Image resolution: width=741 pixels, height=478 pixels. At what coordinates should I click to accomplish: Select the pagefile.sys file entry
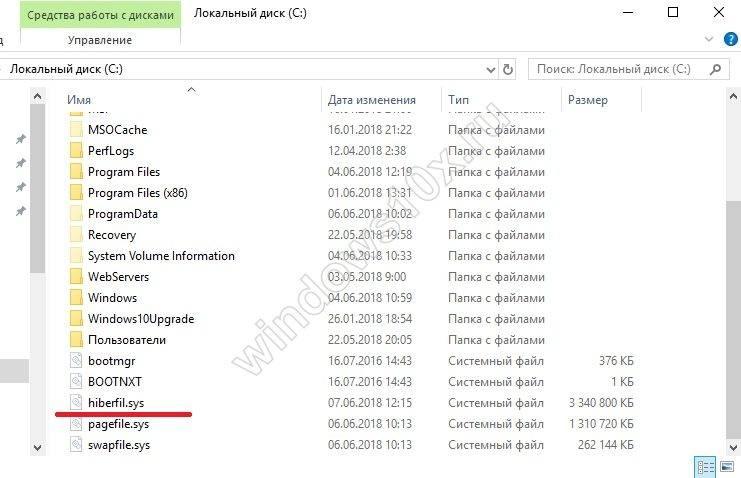pos(118,424)
